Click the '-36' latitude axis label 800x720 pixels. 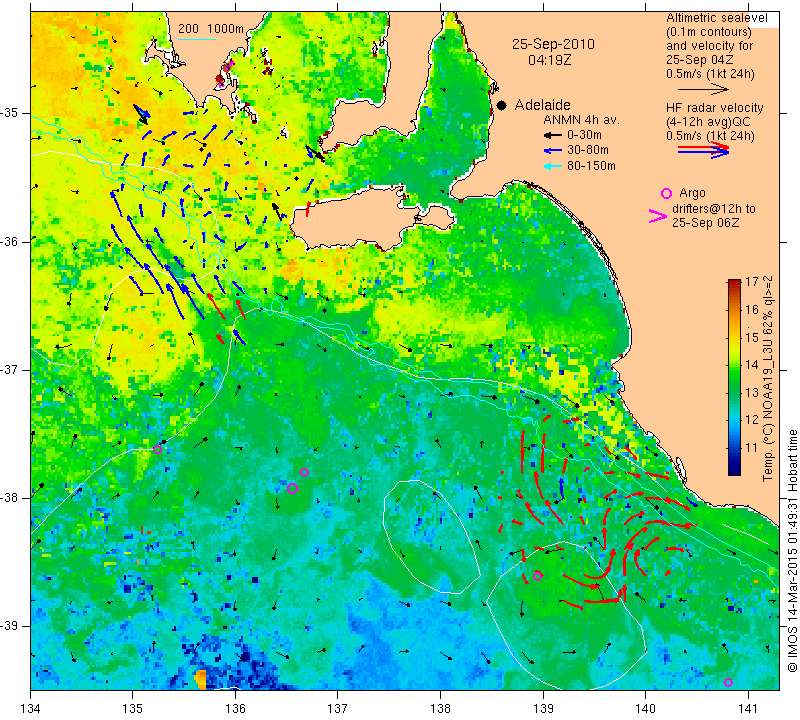click(9, 241)
